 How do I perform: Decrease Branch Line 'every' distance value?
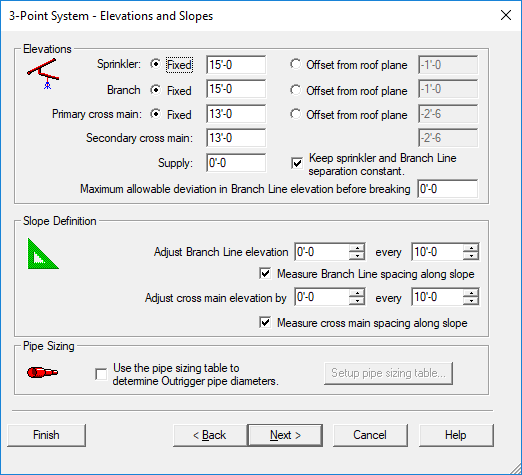click(471, 256)
